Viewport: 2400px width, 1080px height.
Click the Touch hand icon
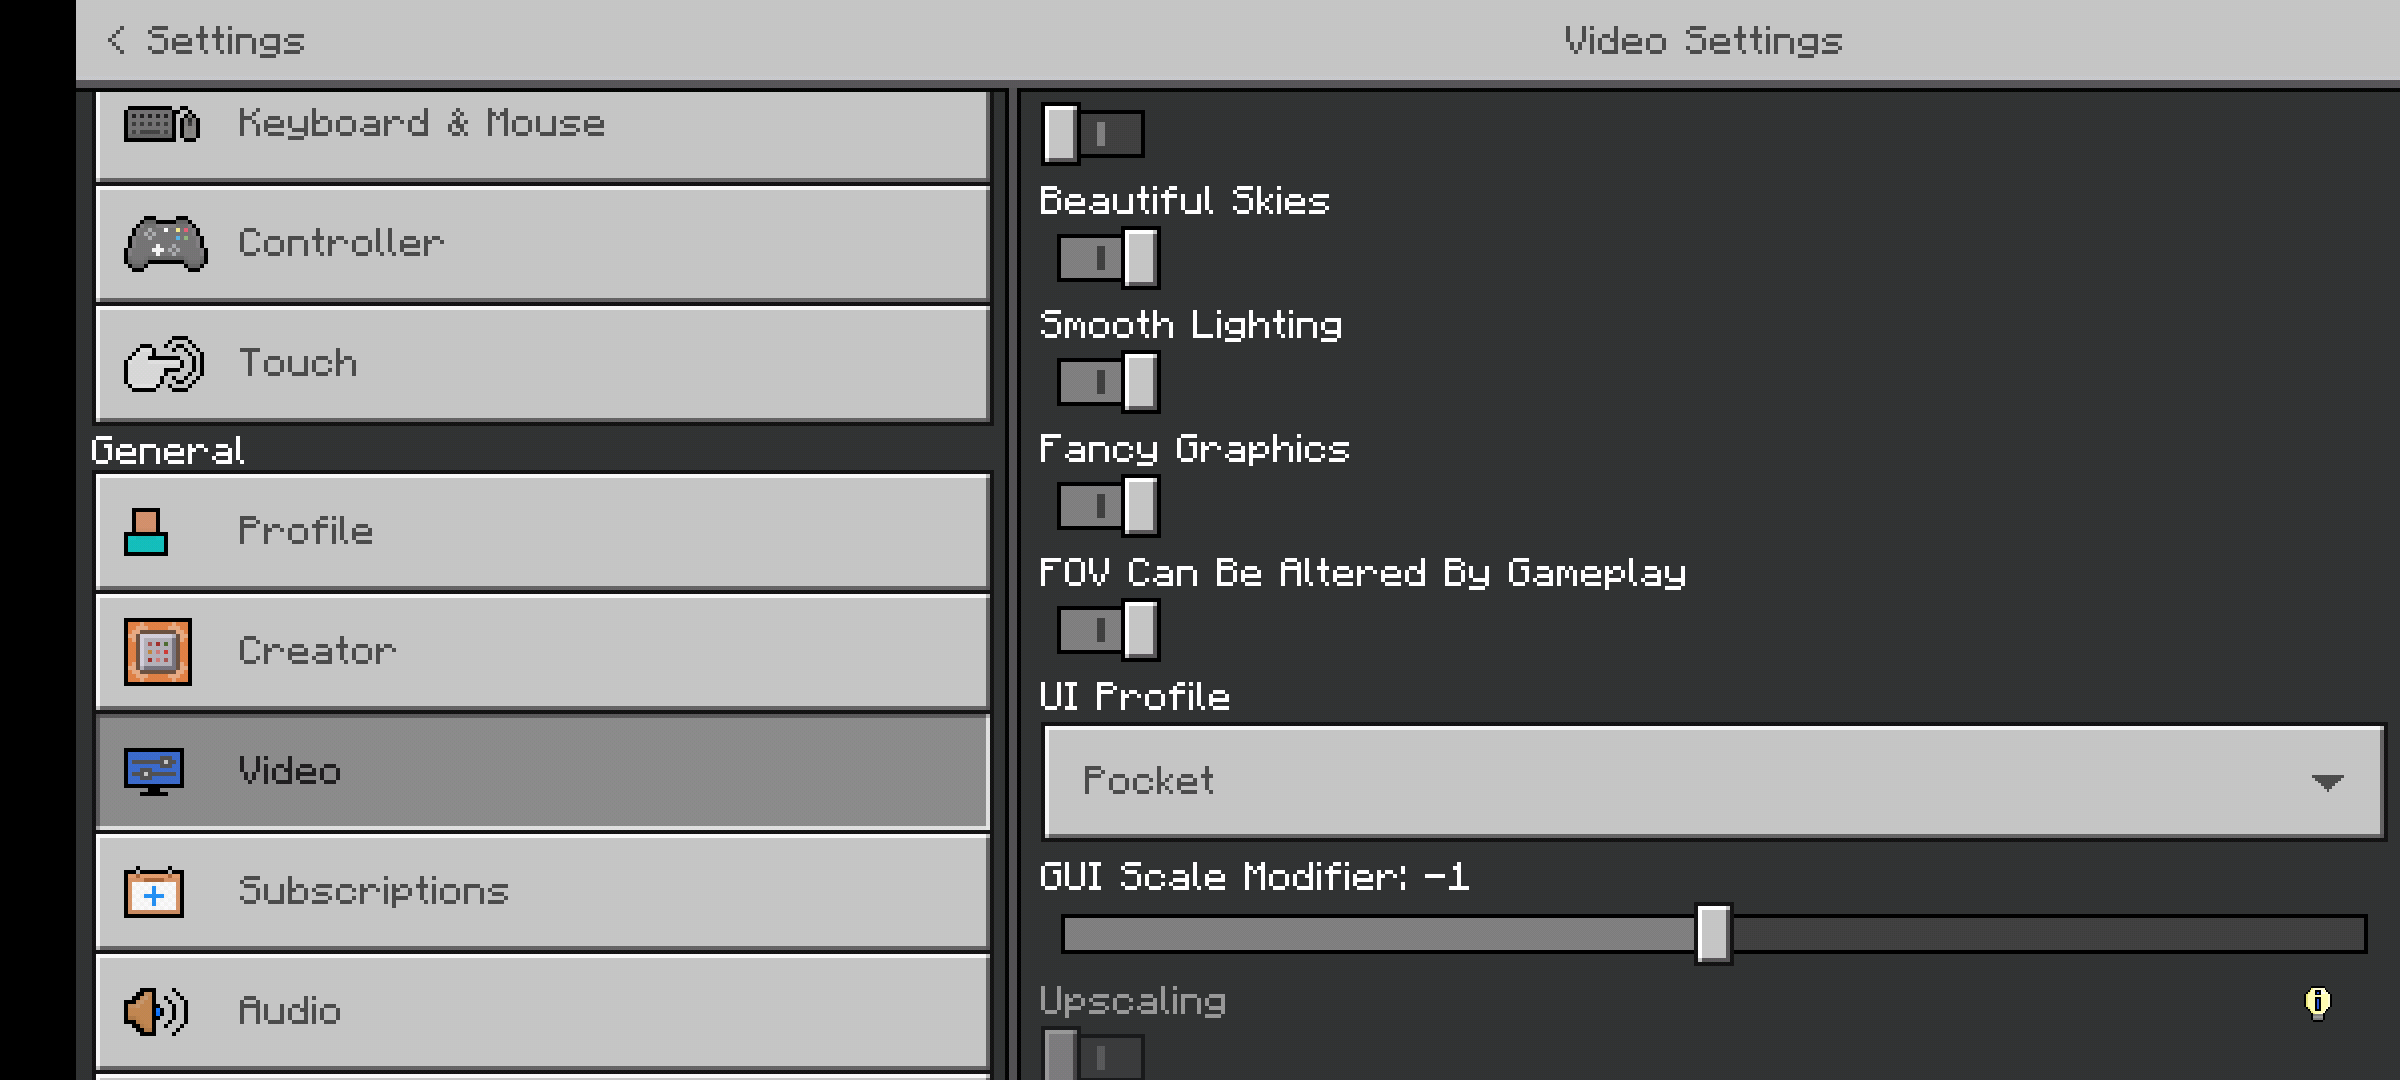(x=163, y=364)
